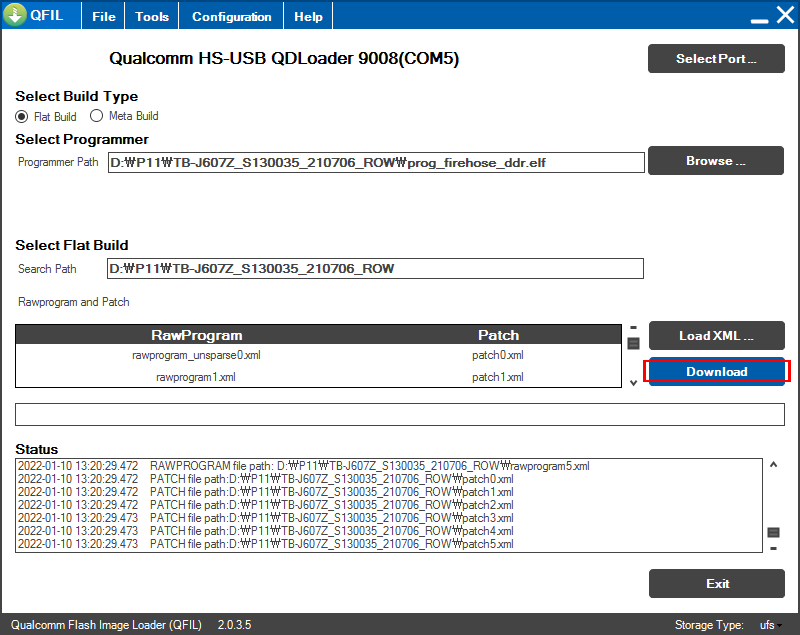Screen dimensions: 800x635
Task: Select the Flat Build radio button
Action: pyautogui.click(x=21, y=116)
